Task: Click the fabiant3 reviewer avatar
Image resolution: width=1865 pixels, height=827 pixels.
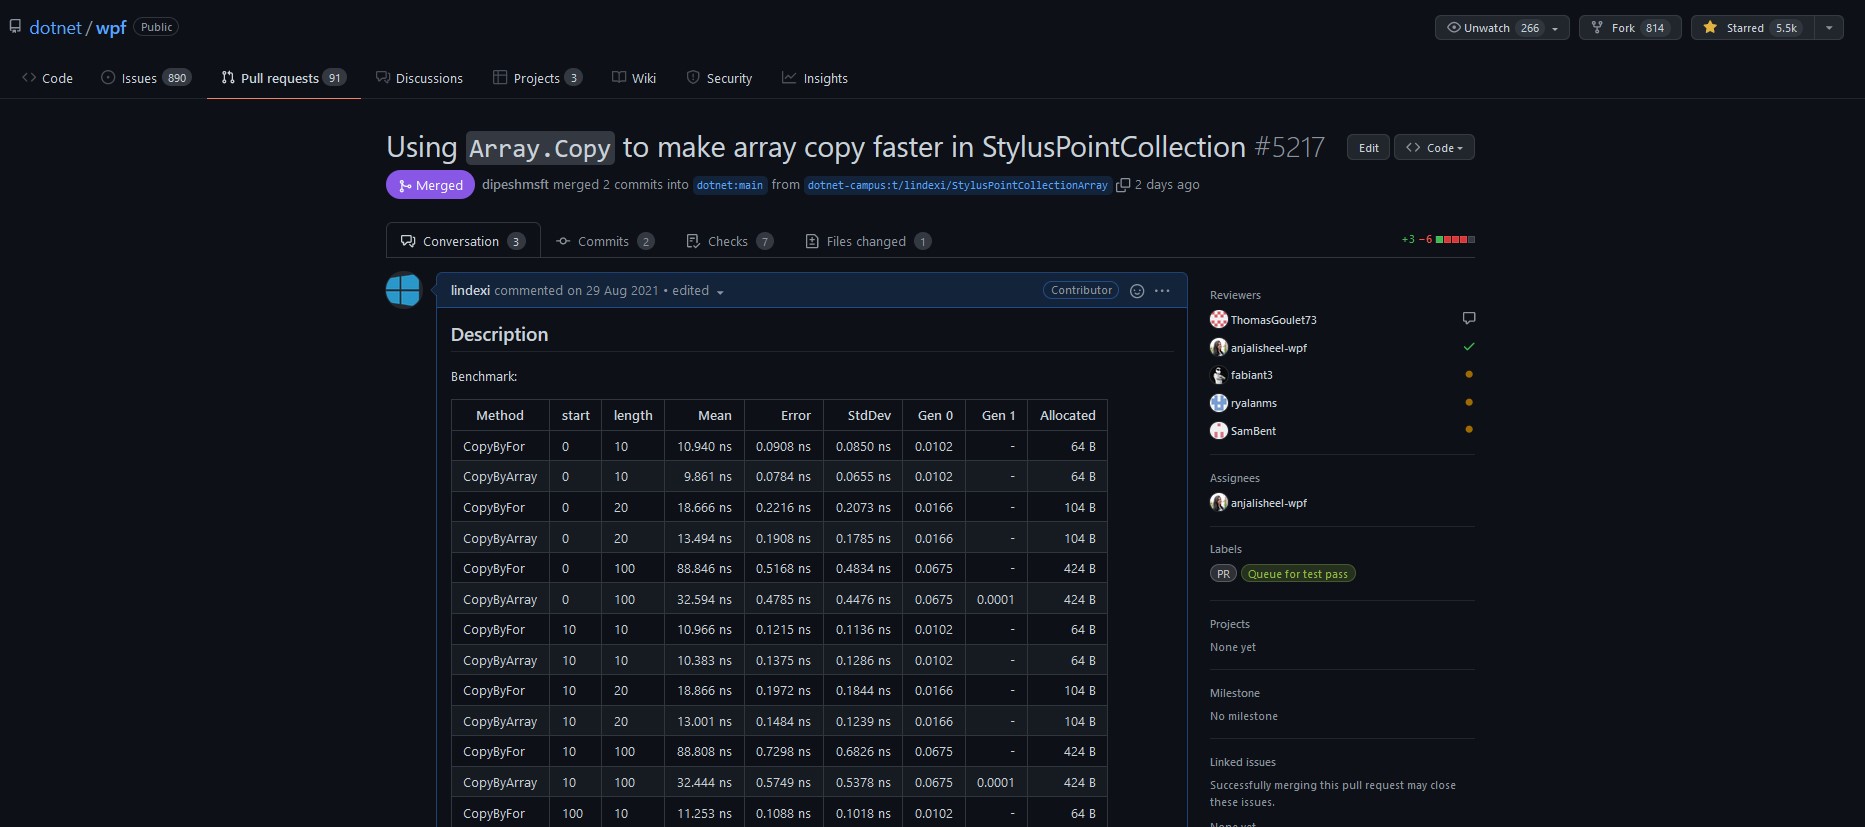Action: click(x=1218, y=375)
